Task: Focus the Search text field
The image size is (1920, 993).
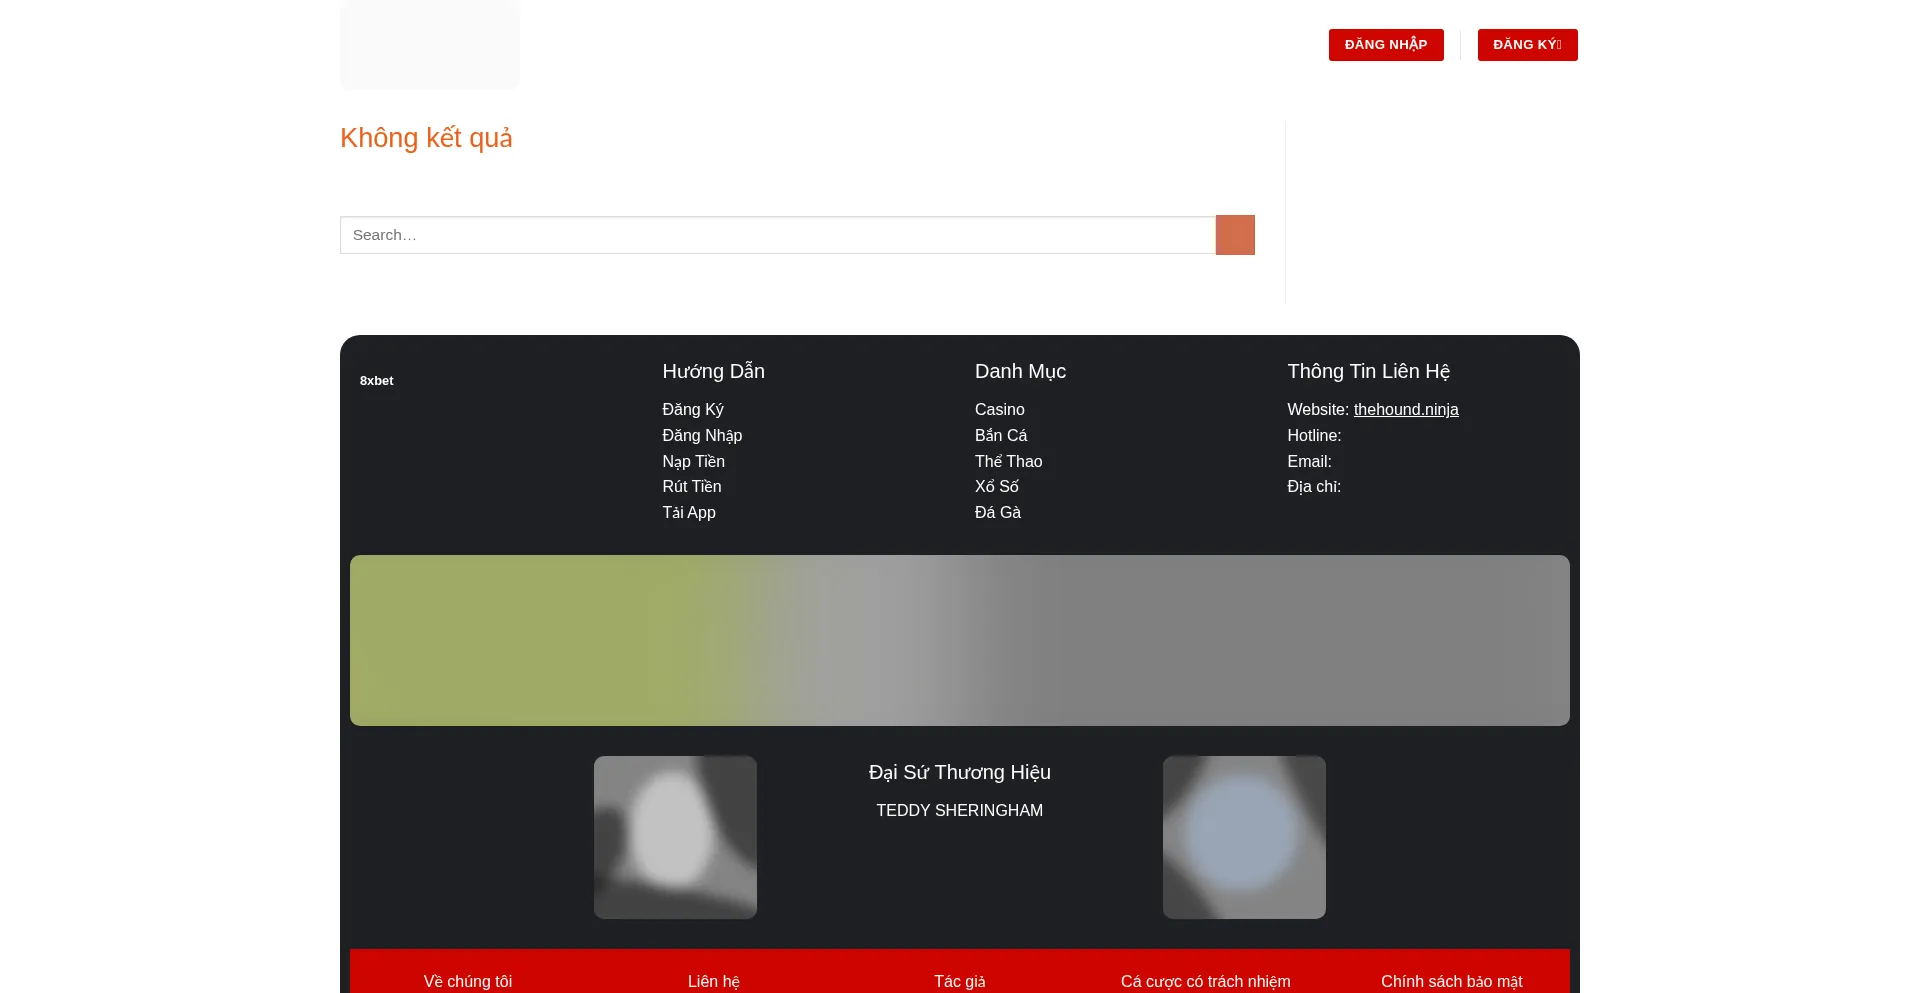Action: (x=777, y=235)
